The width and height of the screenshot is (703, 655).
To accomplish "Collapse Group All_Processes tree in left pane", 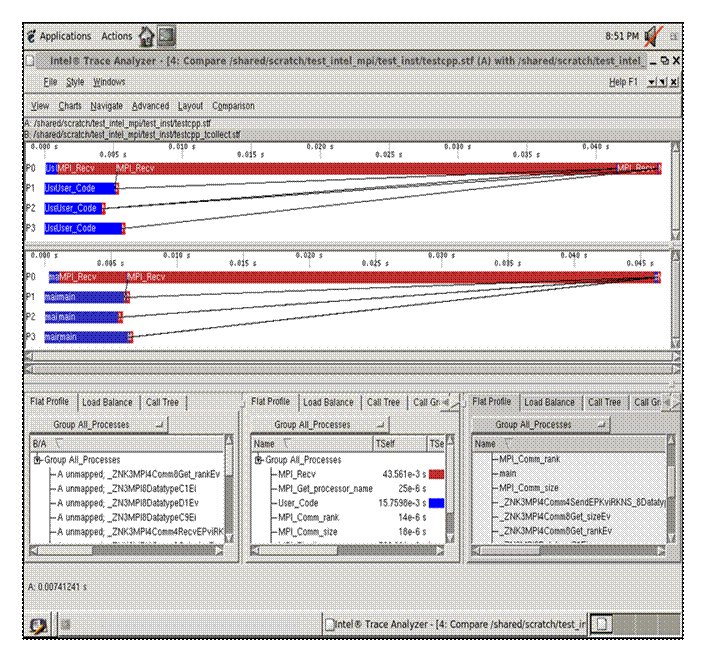I will (x=37, y=460).
